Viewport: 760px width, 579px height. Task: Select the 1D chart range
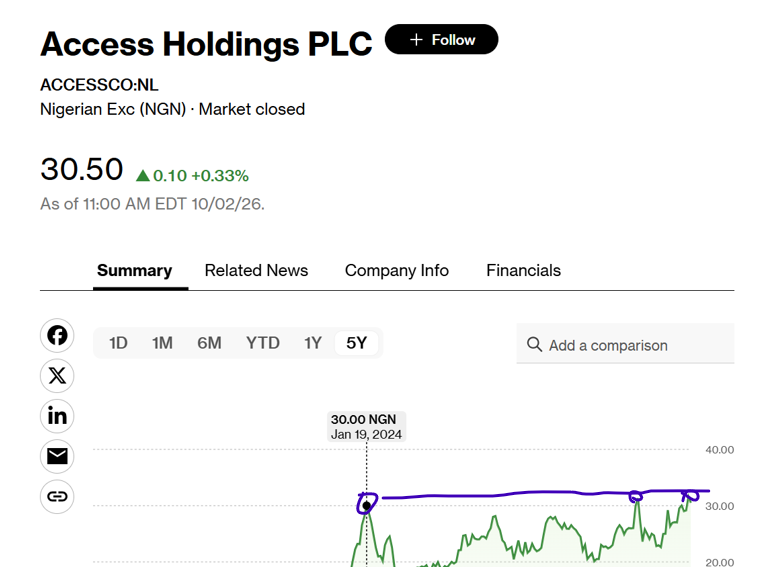[x=118, y=343]
